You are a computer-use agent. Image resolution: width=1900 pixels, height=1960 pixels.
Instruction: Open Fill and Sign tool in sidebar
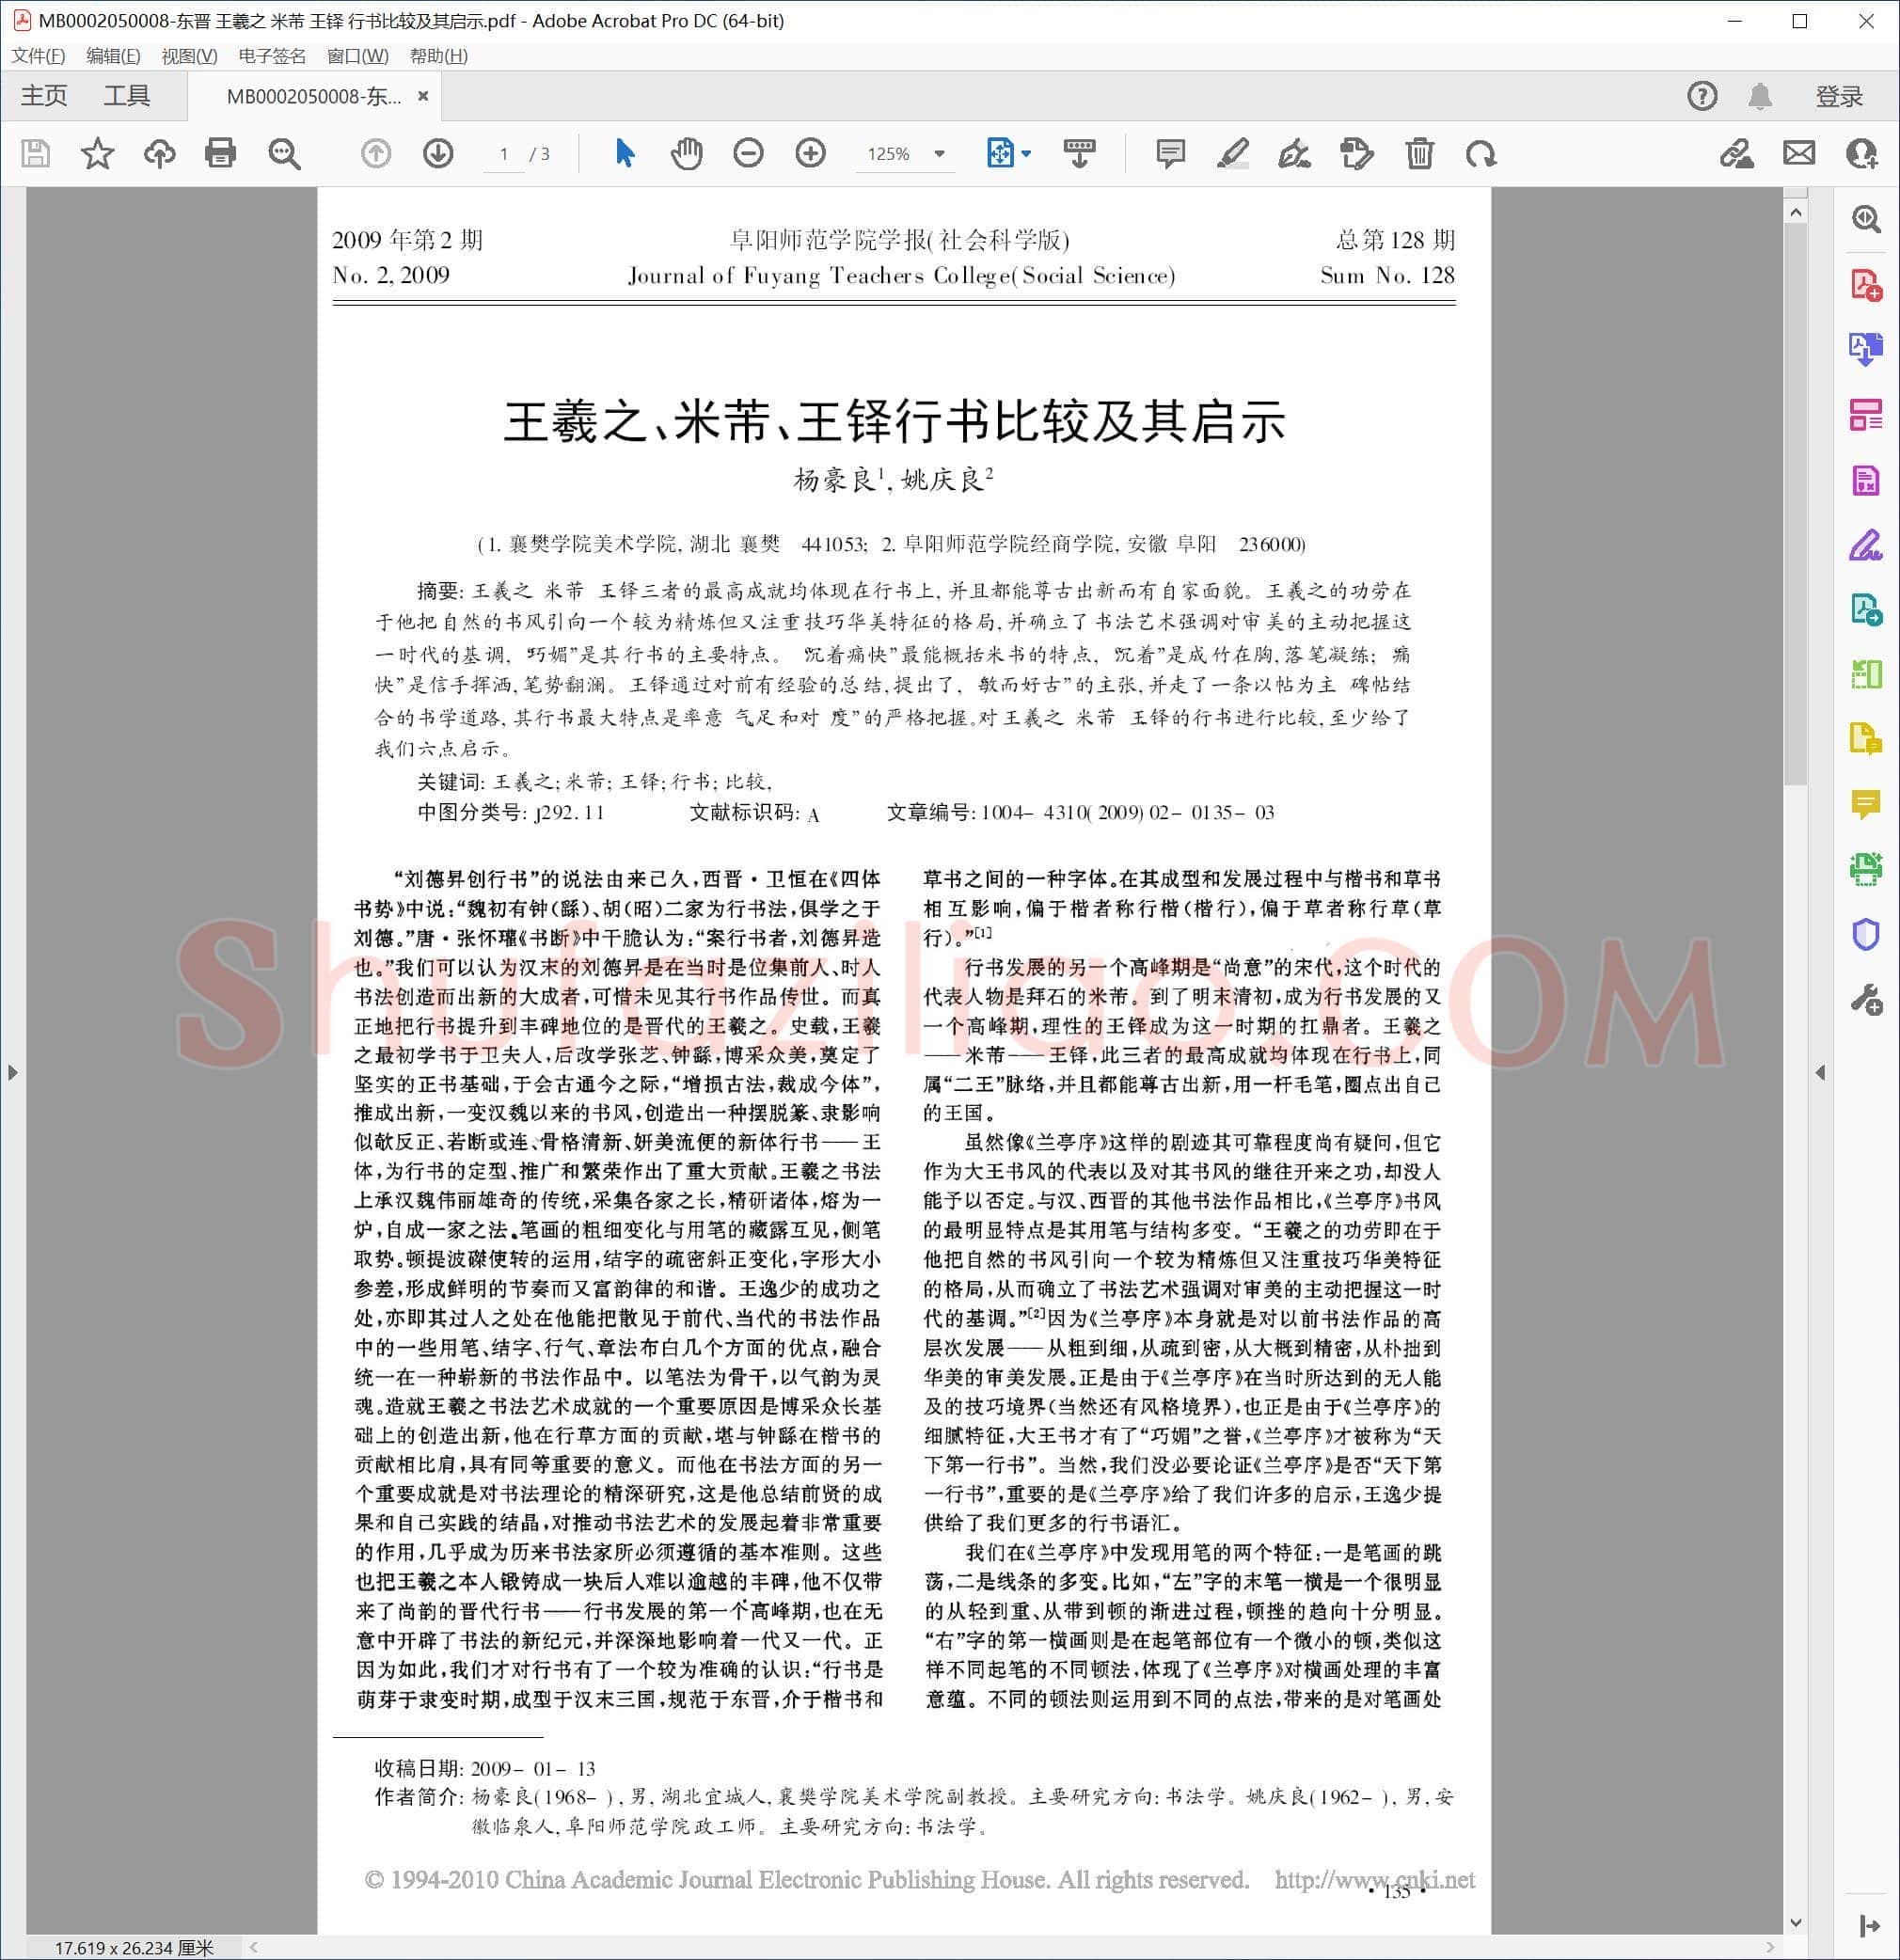pyautogui.click(x=1866, y=545)
